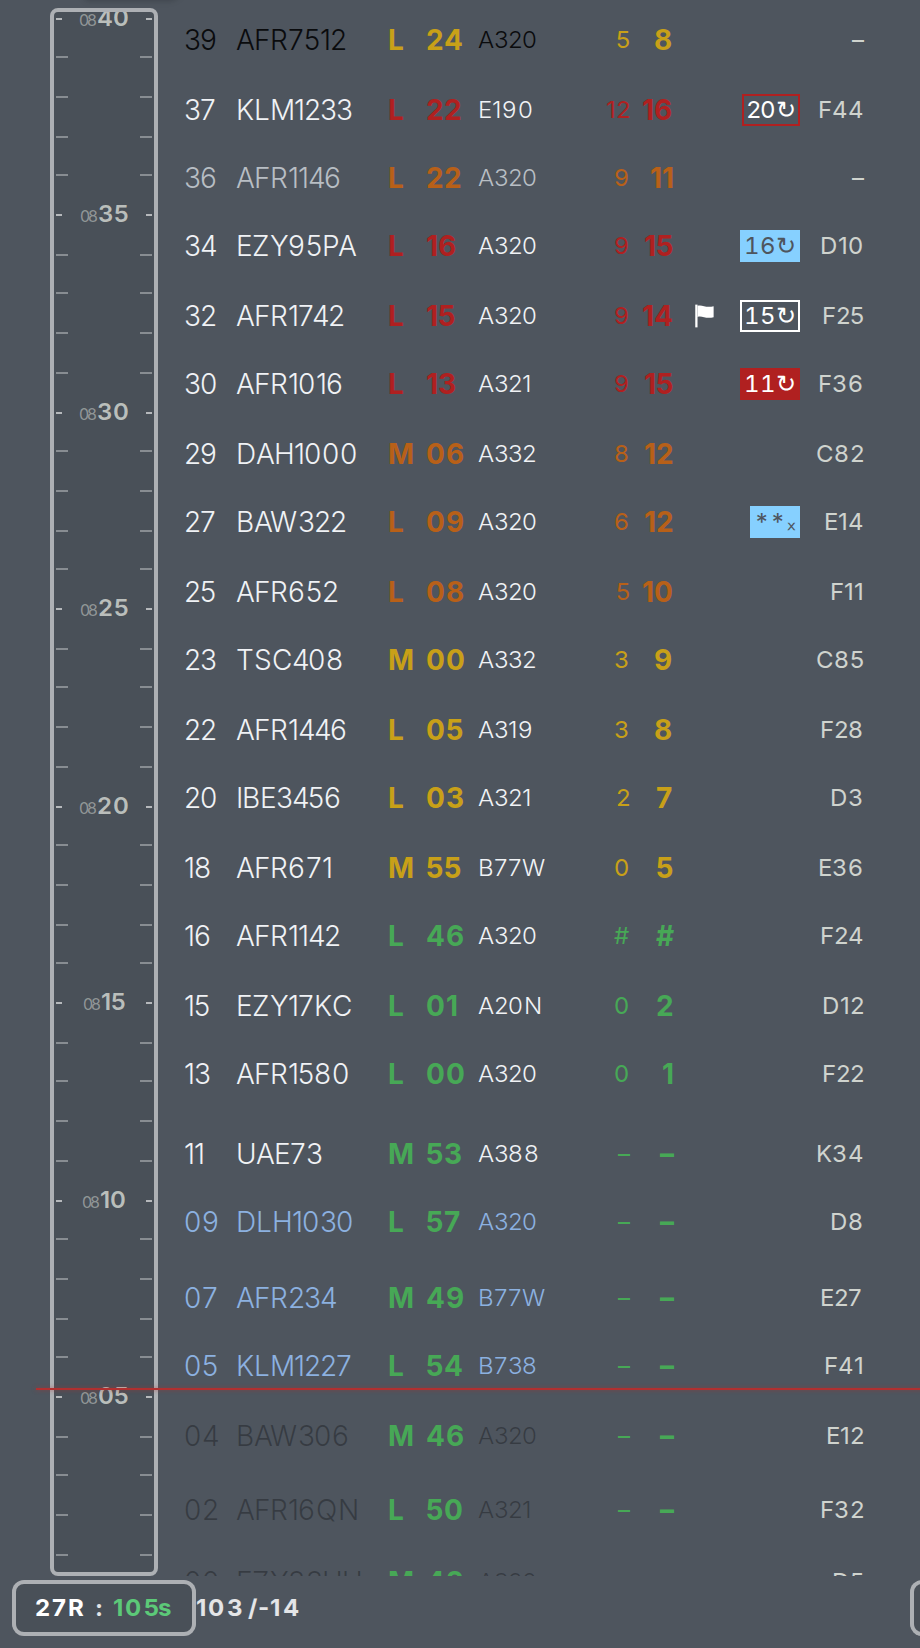The width and height of the screenshot is (920, 1648).
Task: Click the 0805 timeline marker at red line
Action: click(104, 1396)
